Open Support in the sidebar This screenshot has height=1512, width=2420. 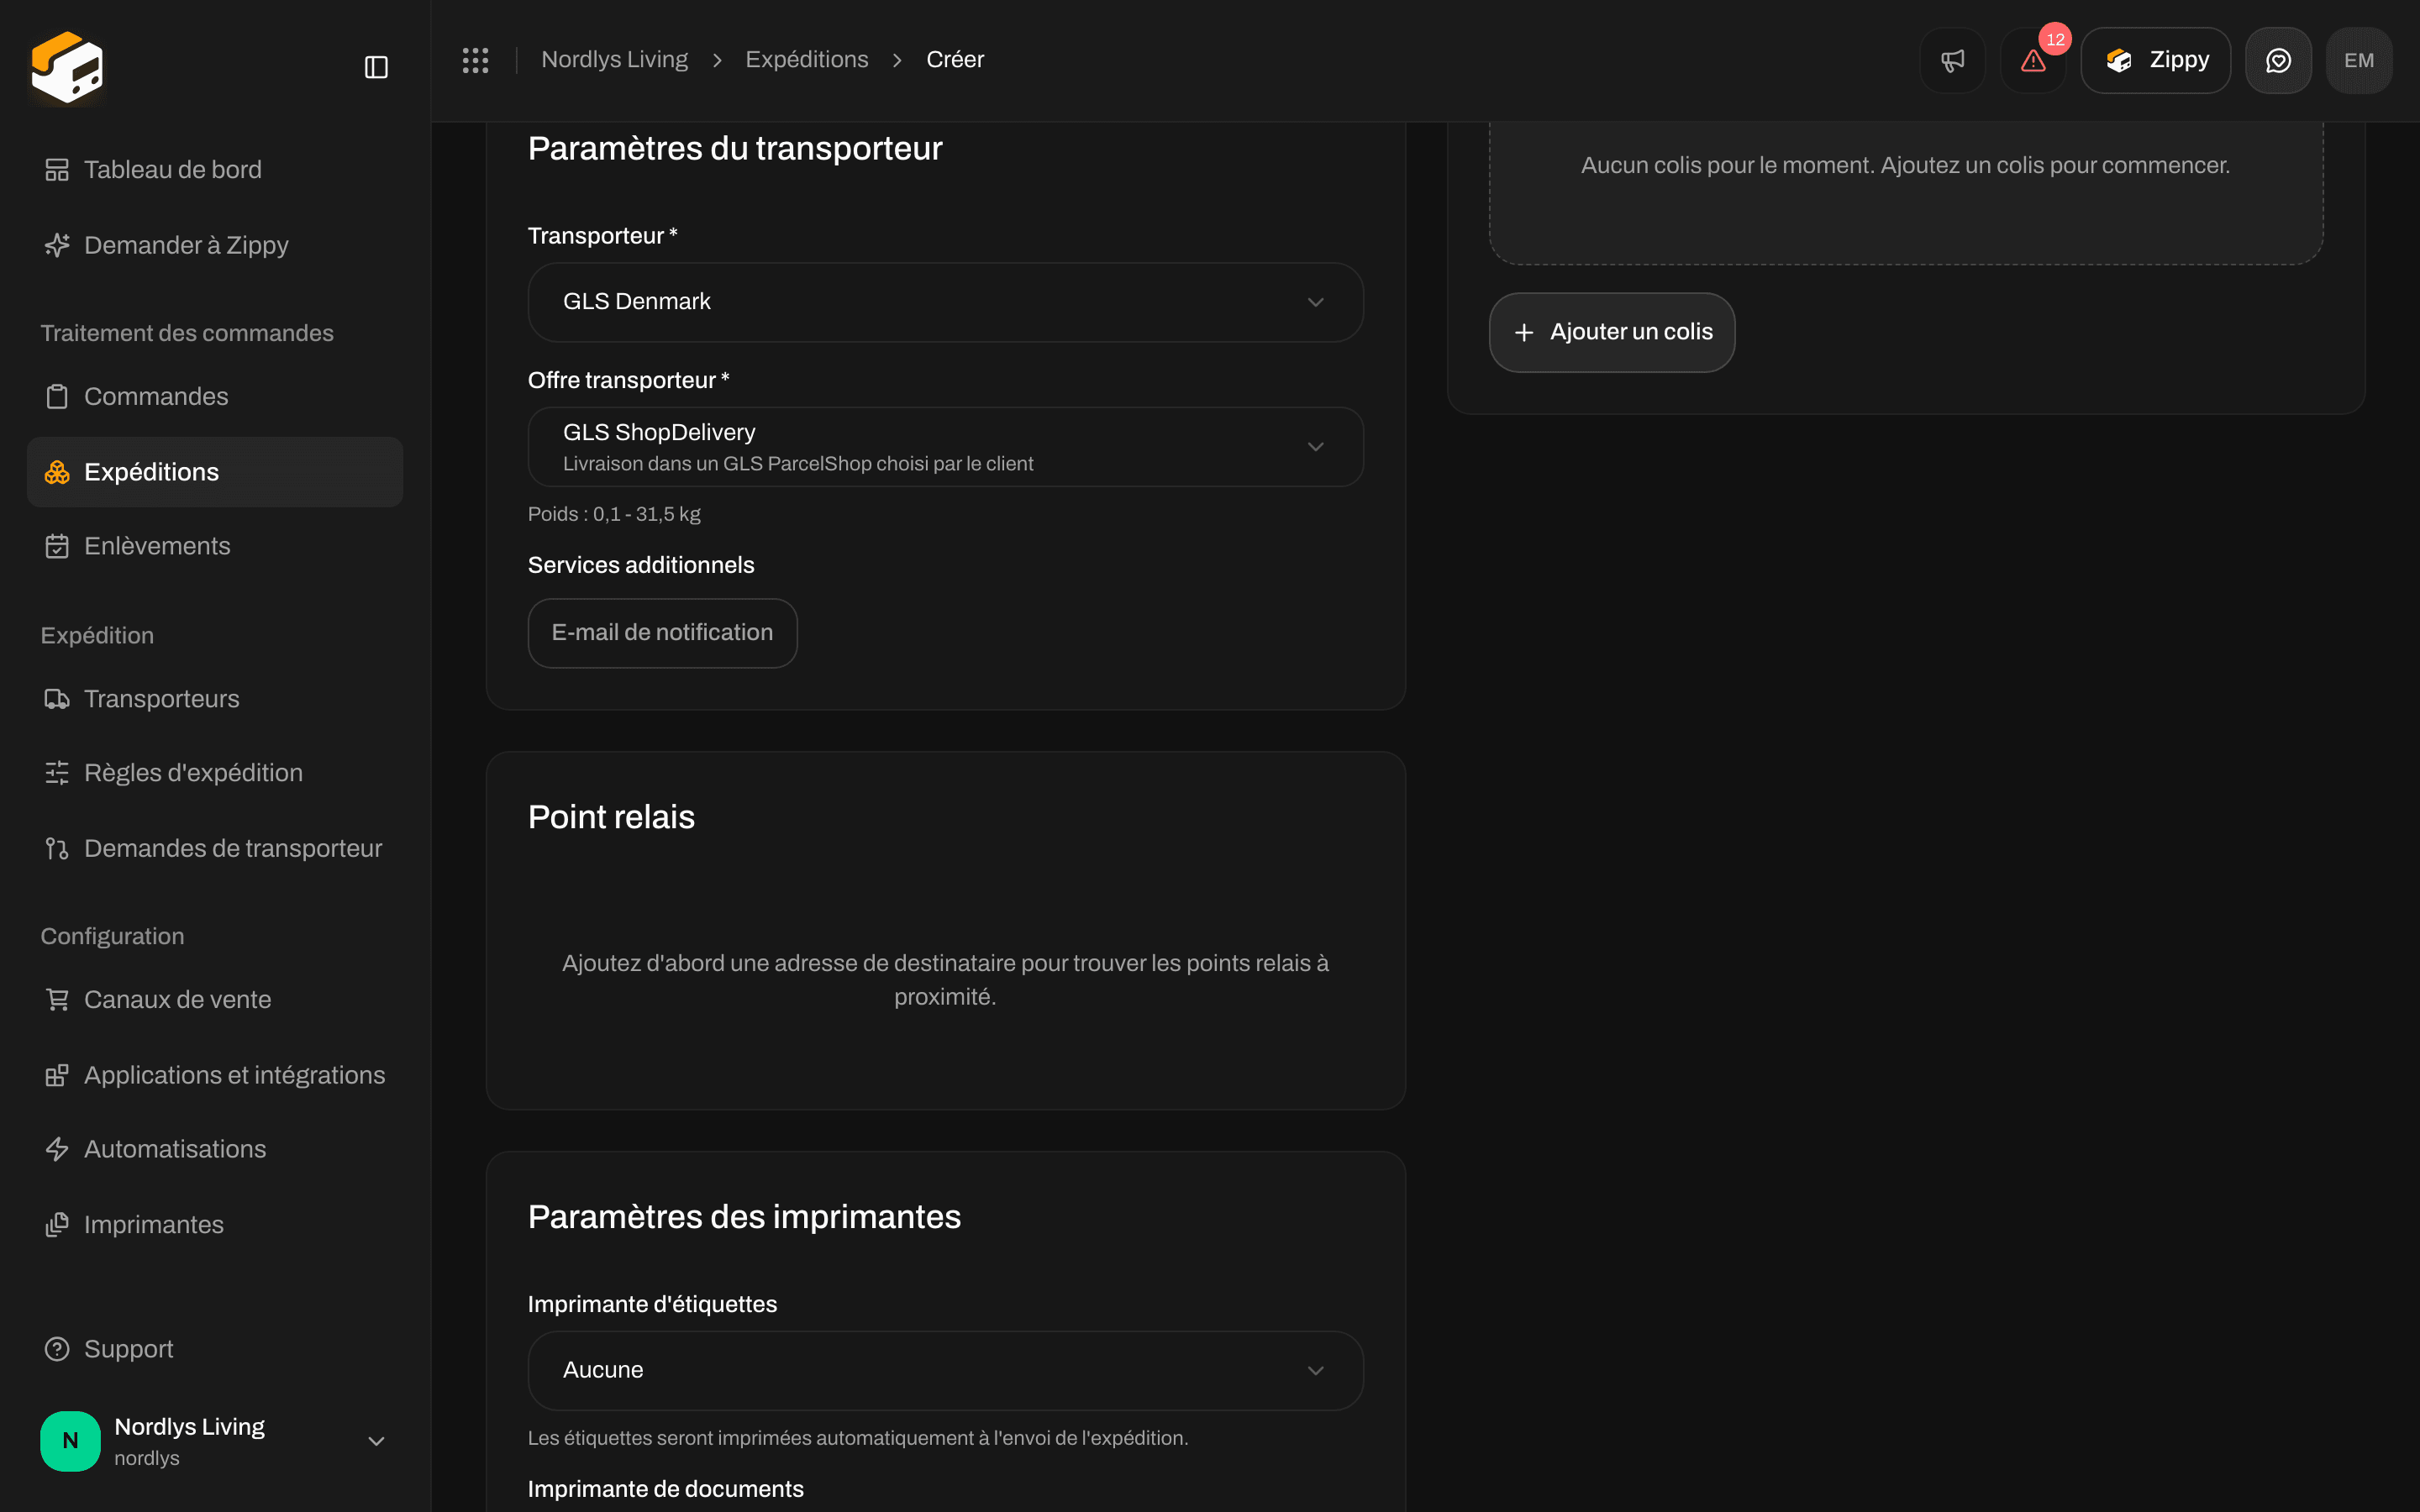pos(214,1349)
